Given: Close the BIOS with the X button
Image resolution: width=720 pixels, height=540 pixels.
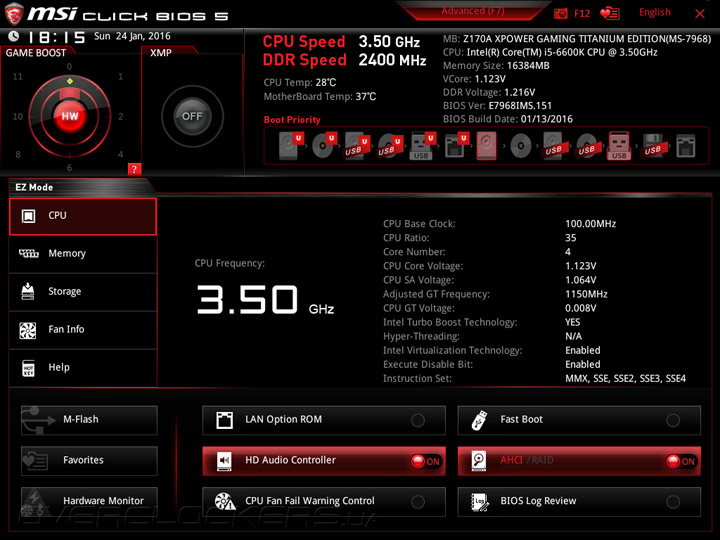Looking at the screenshot, I should click(x=700, y=13).
